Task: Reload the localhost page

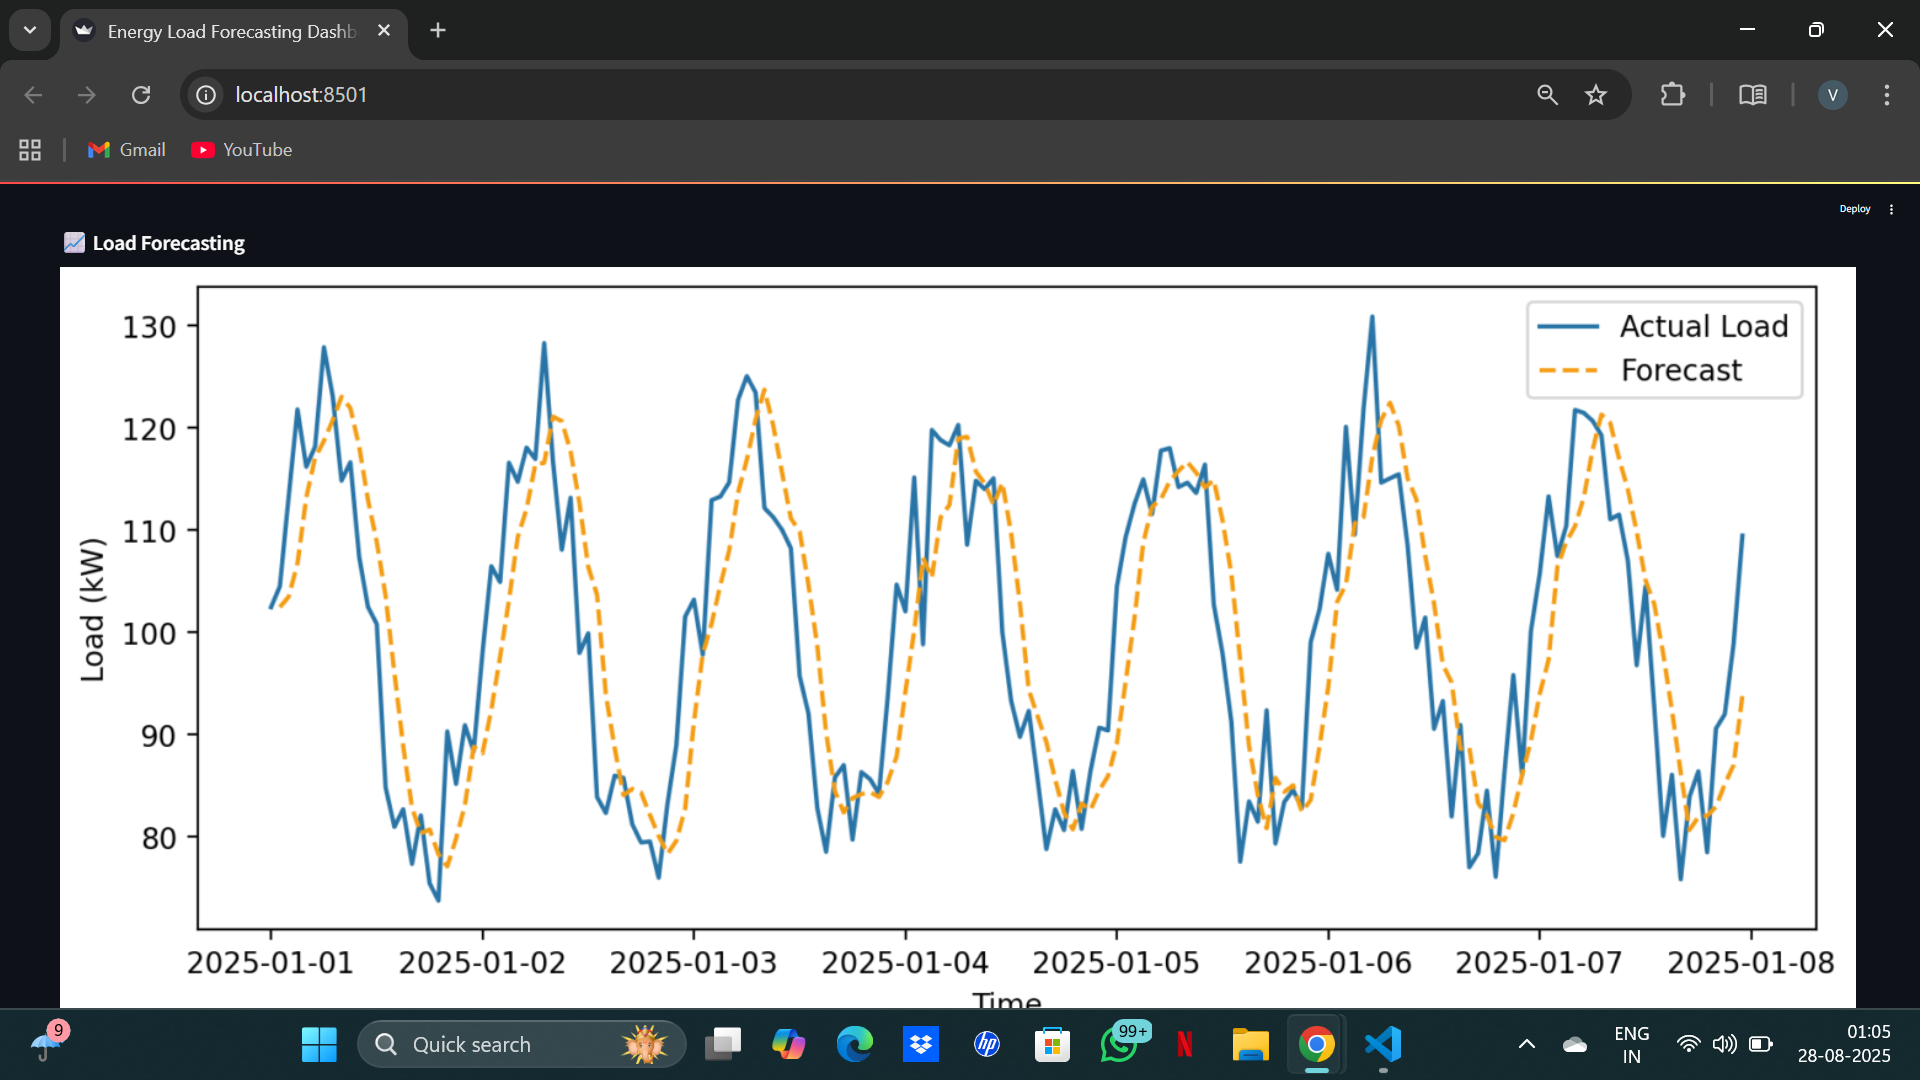Action: (141, 95)
